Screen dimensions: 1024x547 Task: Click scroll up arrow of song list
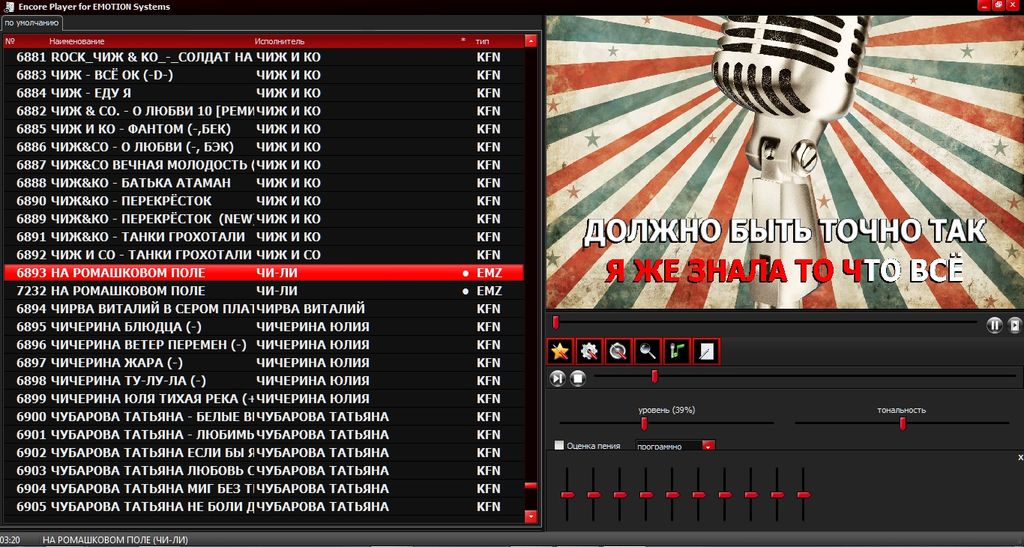530,42
